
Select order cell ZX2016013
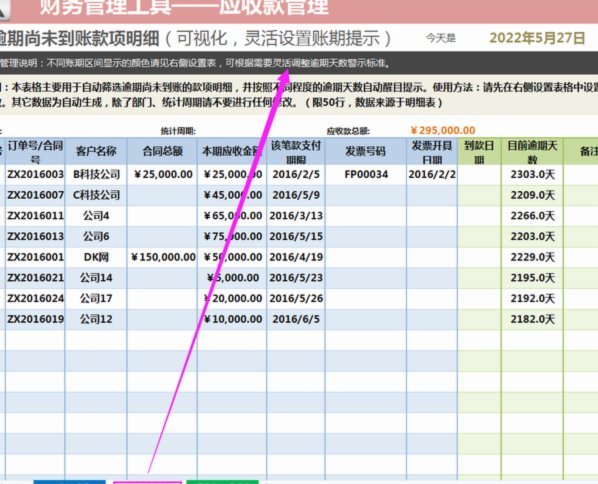(35, 236)
